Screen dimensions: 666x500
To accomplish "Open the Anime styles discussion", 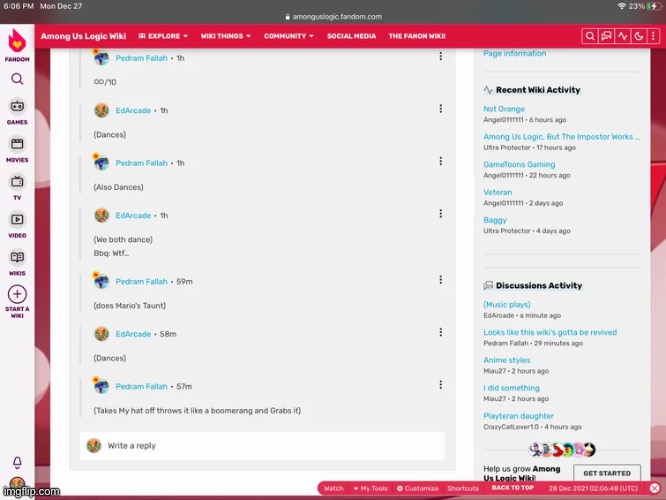I will click(x=507, y=360).
